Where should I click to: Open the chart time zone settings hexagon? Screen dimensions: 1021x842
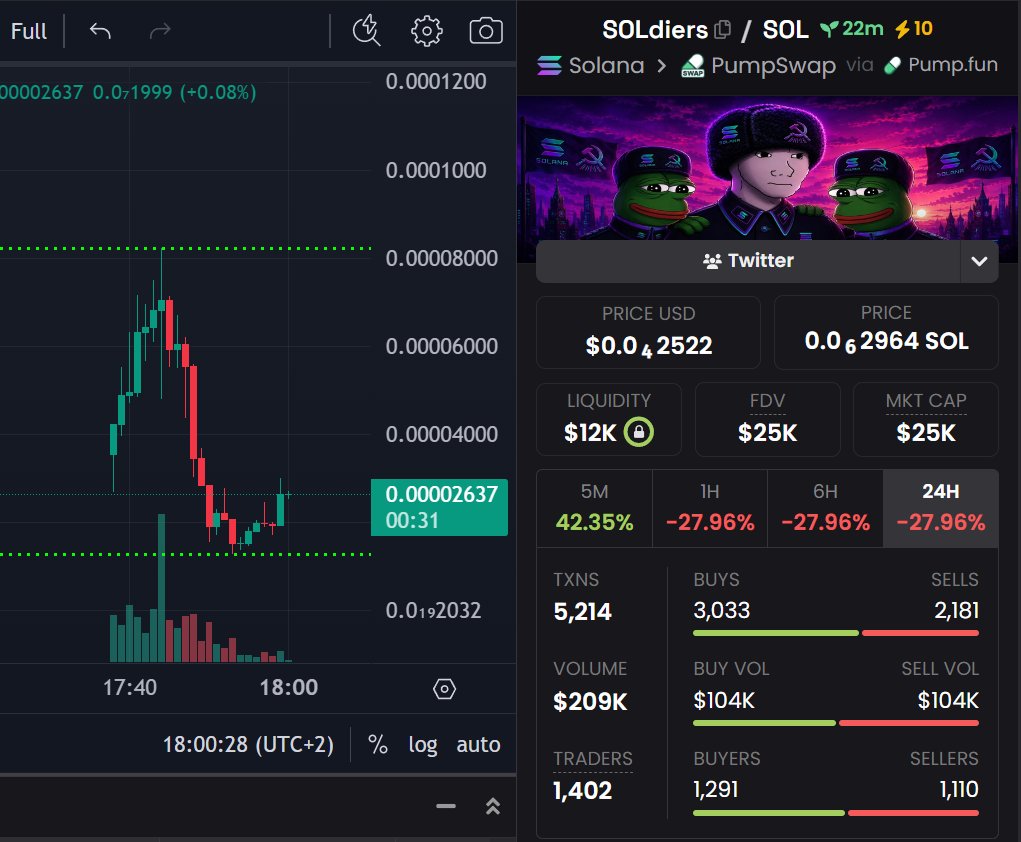pyautogui.click(x=445, y=688)
